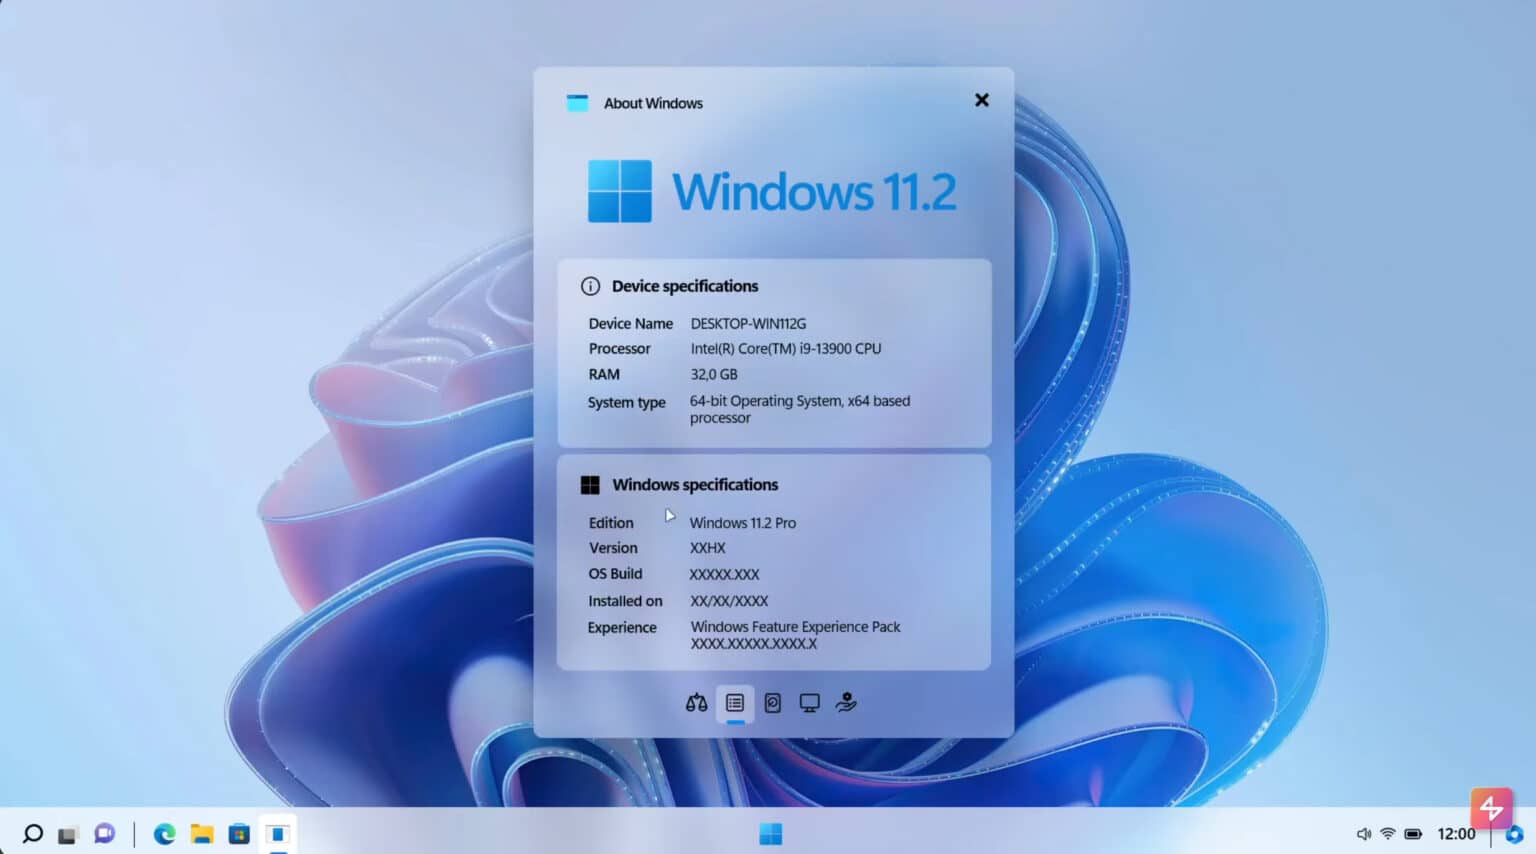Image resolution: width=1536 pixels, height=854 pixels.
Task: Open the Start menu
Action: pos(770,833)
